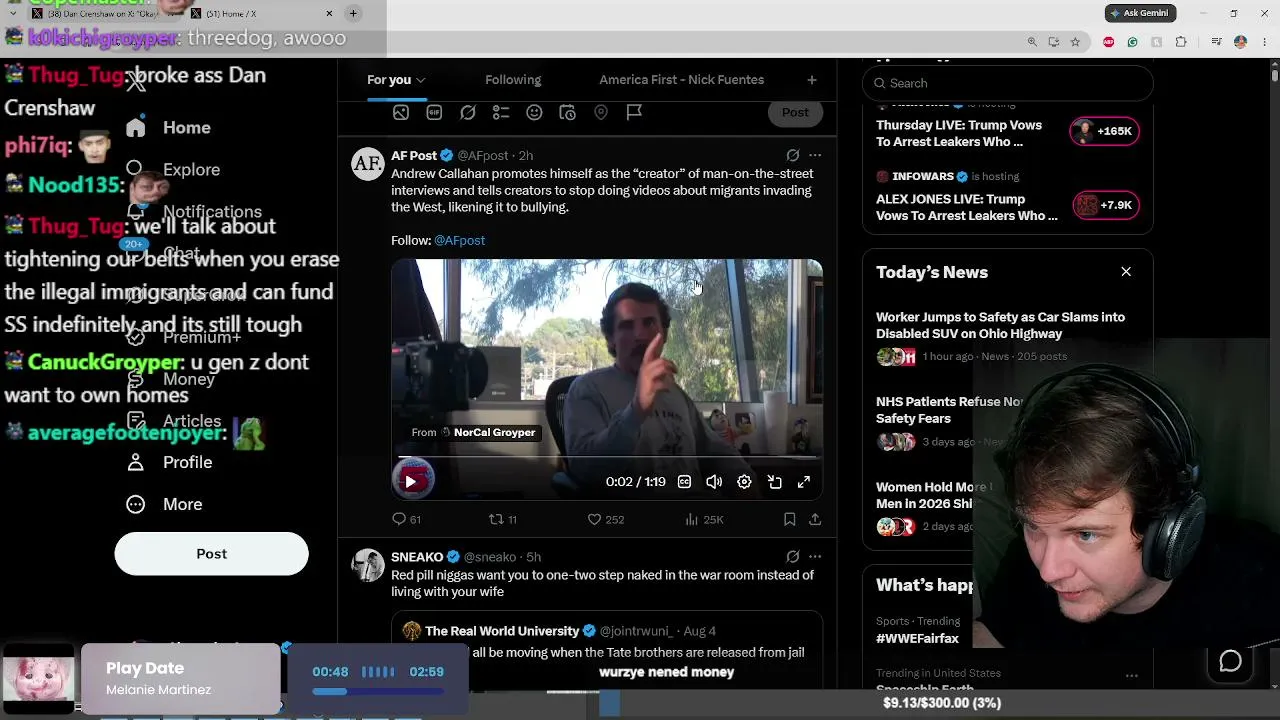
Task: Open the media control icon in Chrome toolbar
Action: pos(1216,42)
